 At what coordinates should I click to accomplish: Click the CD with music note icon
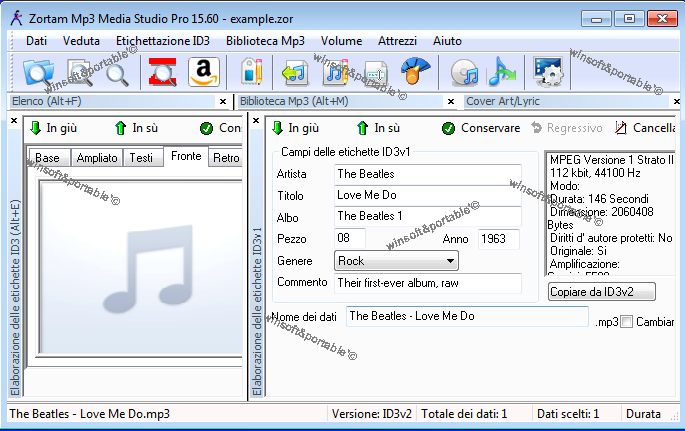464,72
